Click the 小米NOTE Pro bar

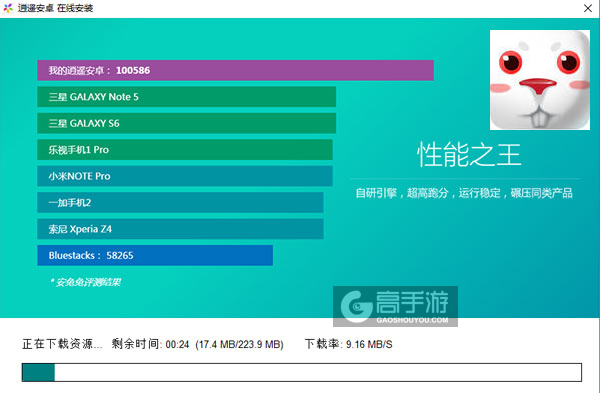pos(185,176)
